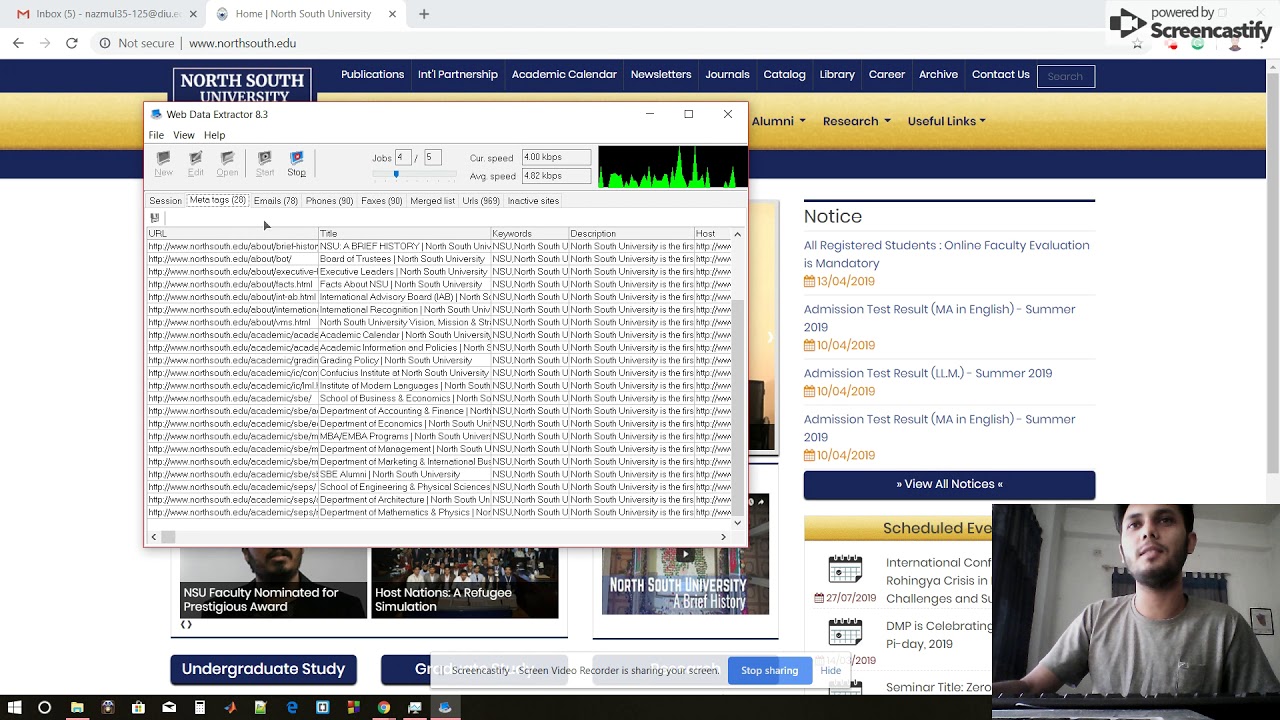This screenshot has width=1280, height=720.
Task: Click the Open session toolbar icon
Action: [x=227, y=164]
